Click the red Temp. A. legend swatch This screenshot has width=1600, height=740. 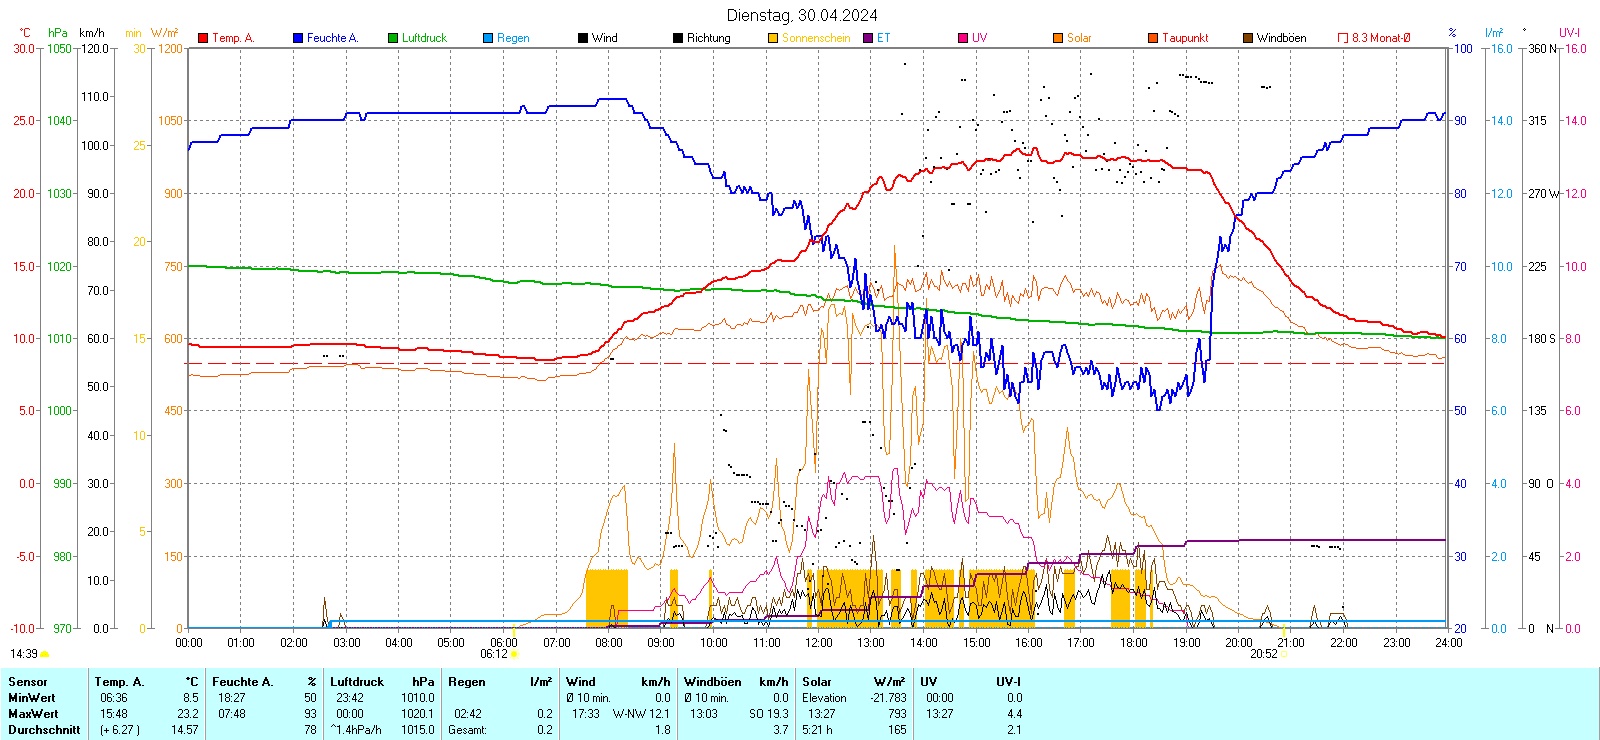coord(203,38)
